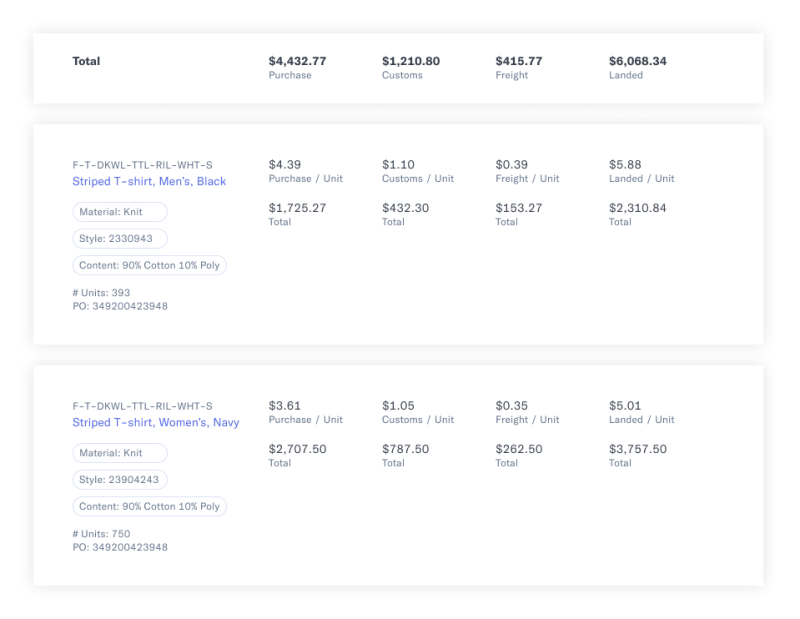This screenshot has height=619, width=800.
Task: Open the Striped T-shirt, Men's, Black link
Action: (x=149, y=181)
